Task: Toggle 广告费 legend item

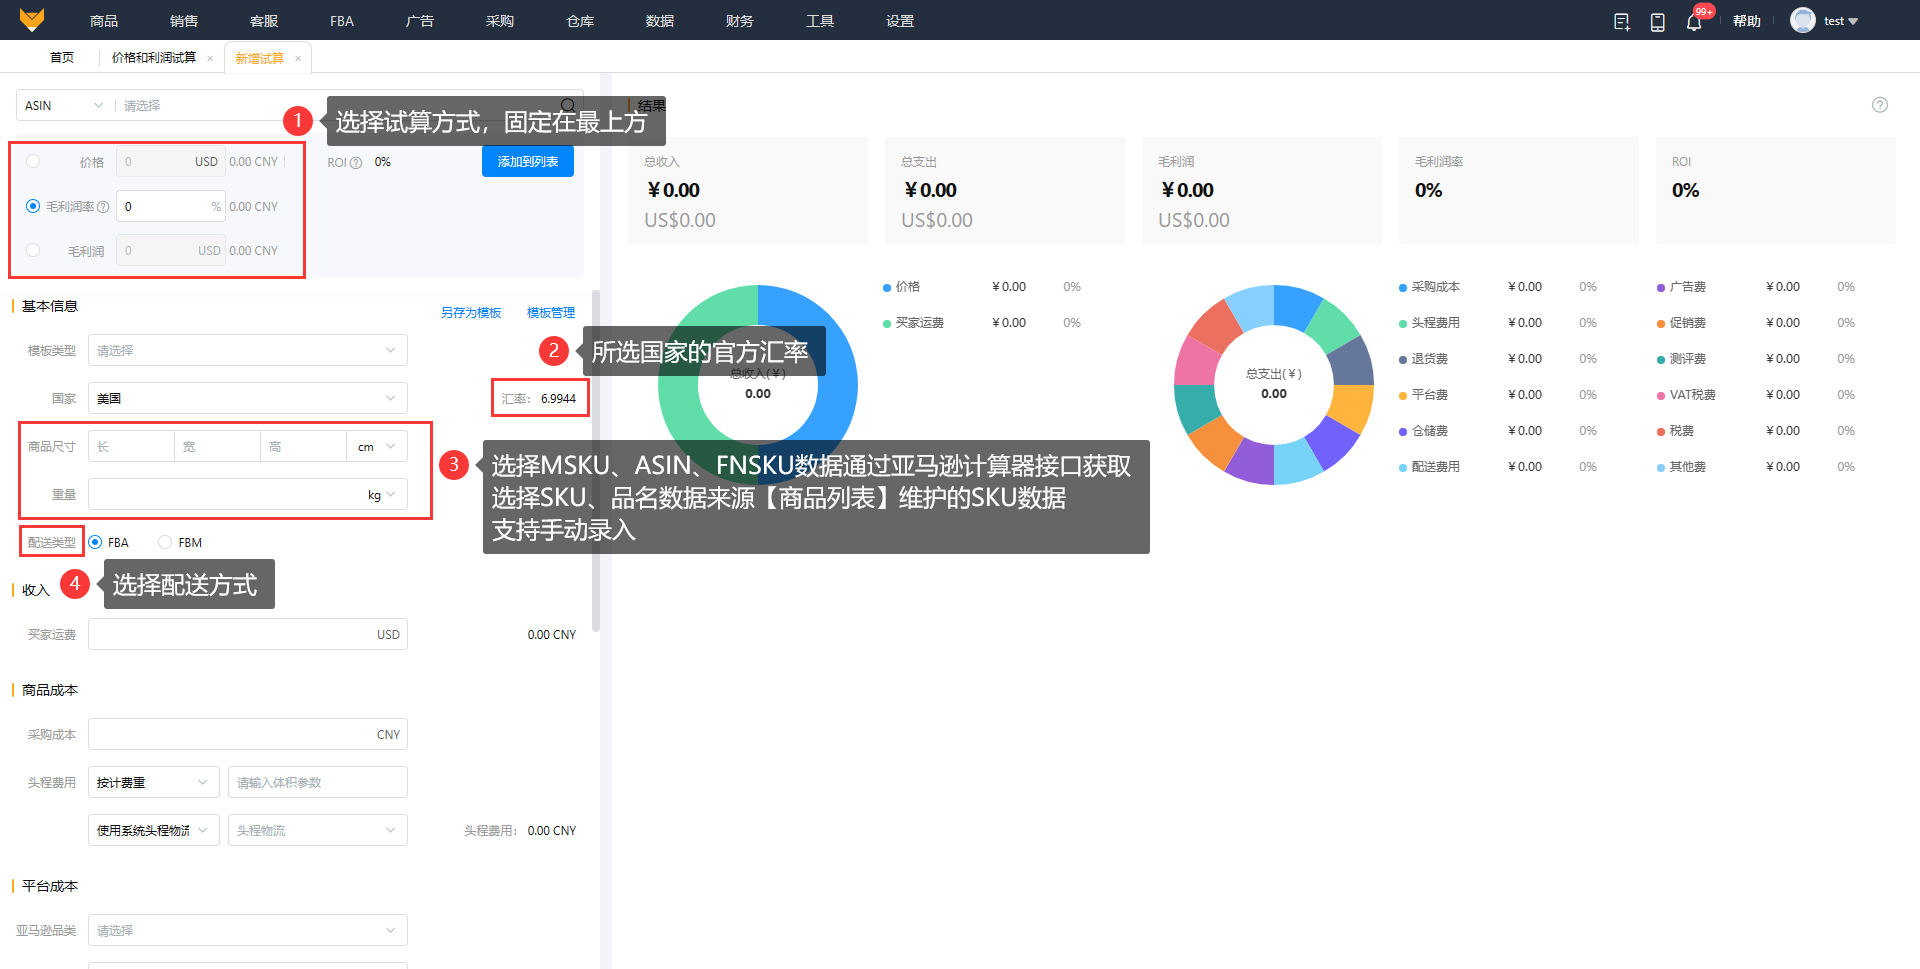Action: pos(1682,287)
